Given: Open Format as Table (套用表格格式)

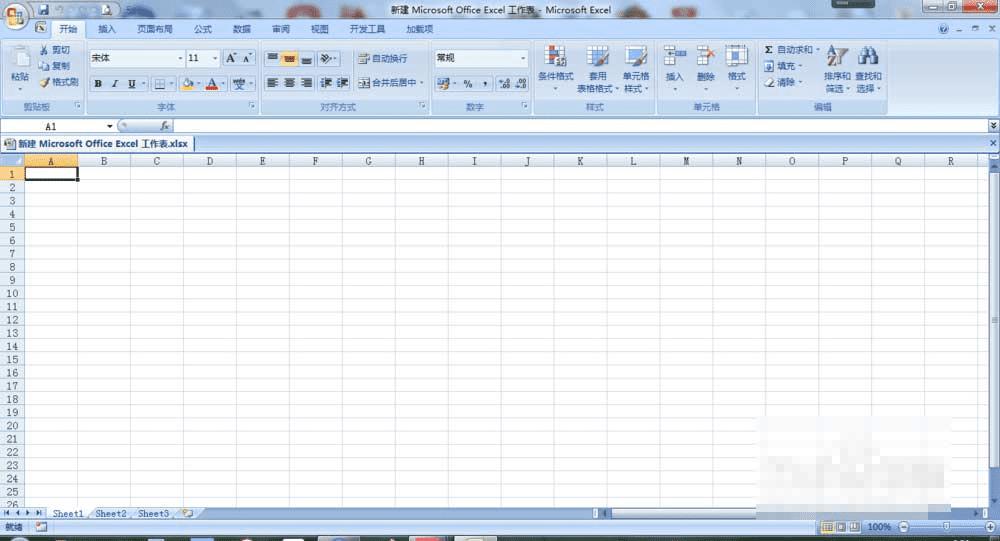Looking at the screenshot, I should pos(598,69).
